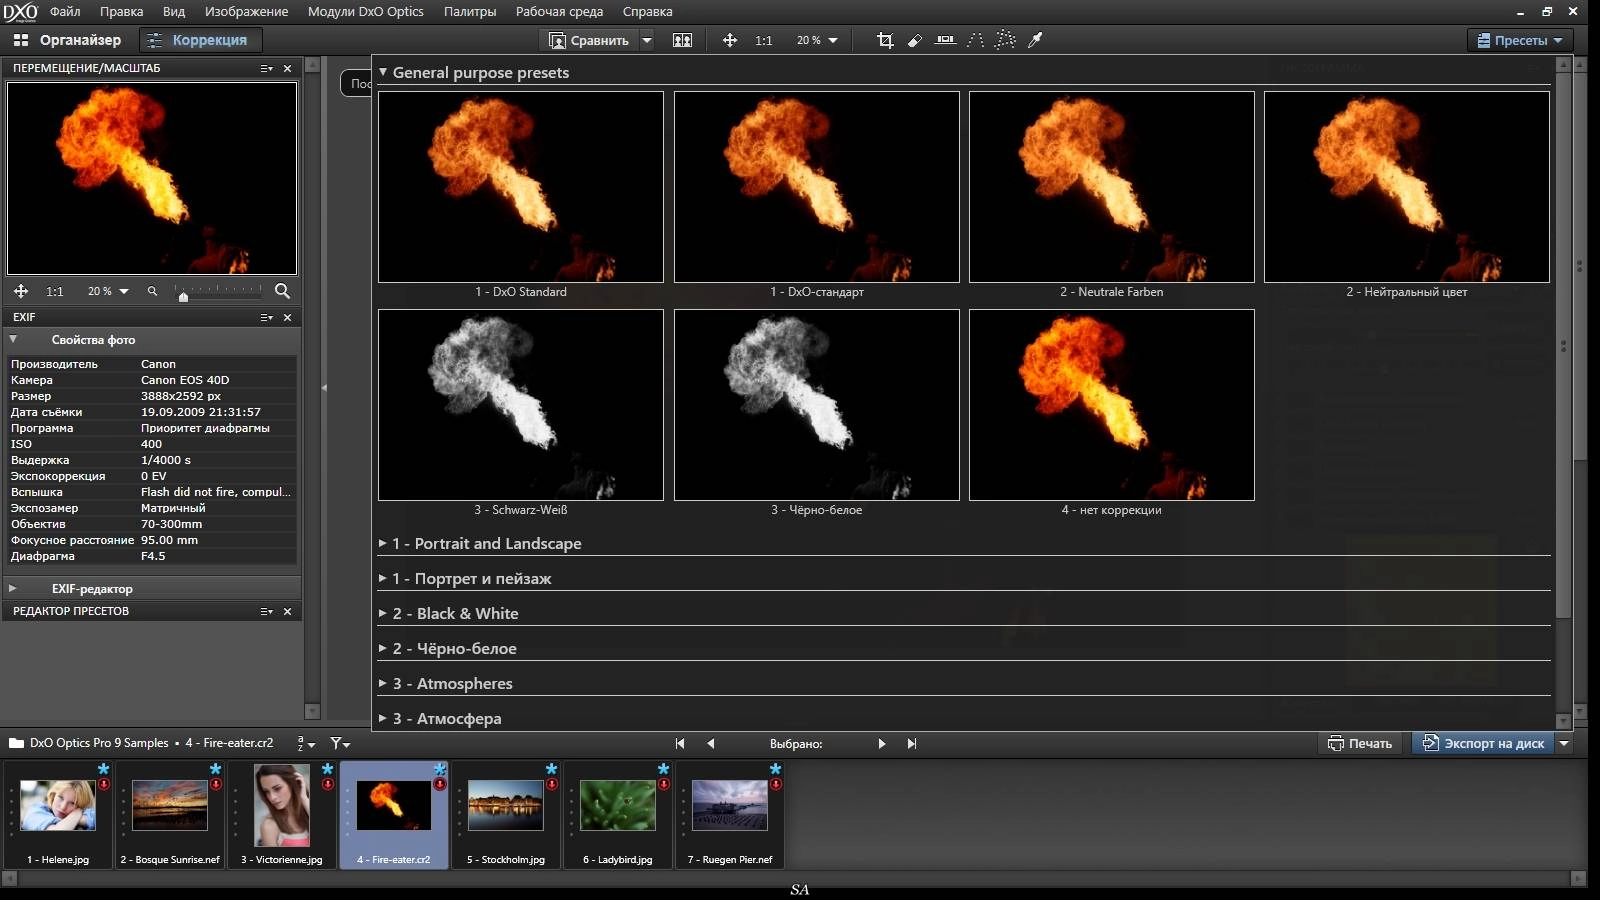Open the Модули DxO Optics menu

pyautogui.click(x=365, y=11)
